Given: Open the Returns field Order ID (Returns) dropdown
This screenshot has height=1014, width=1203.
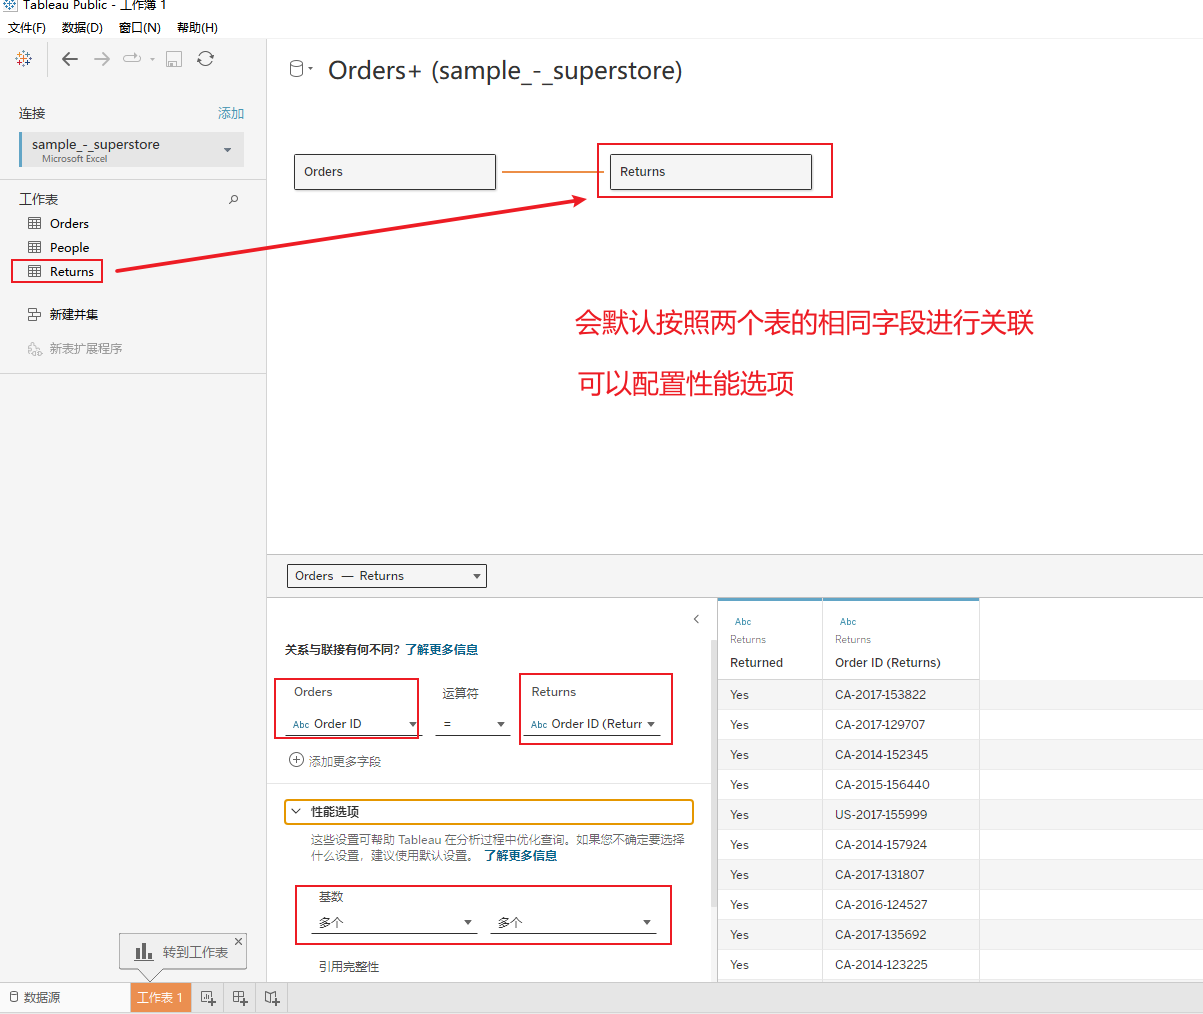Looking at the screenshot, I should pos(593,724).
